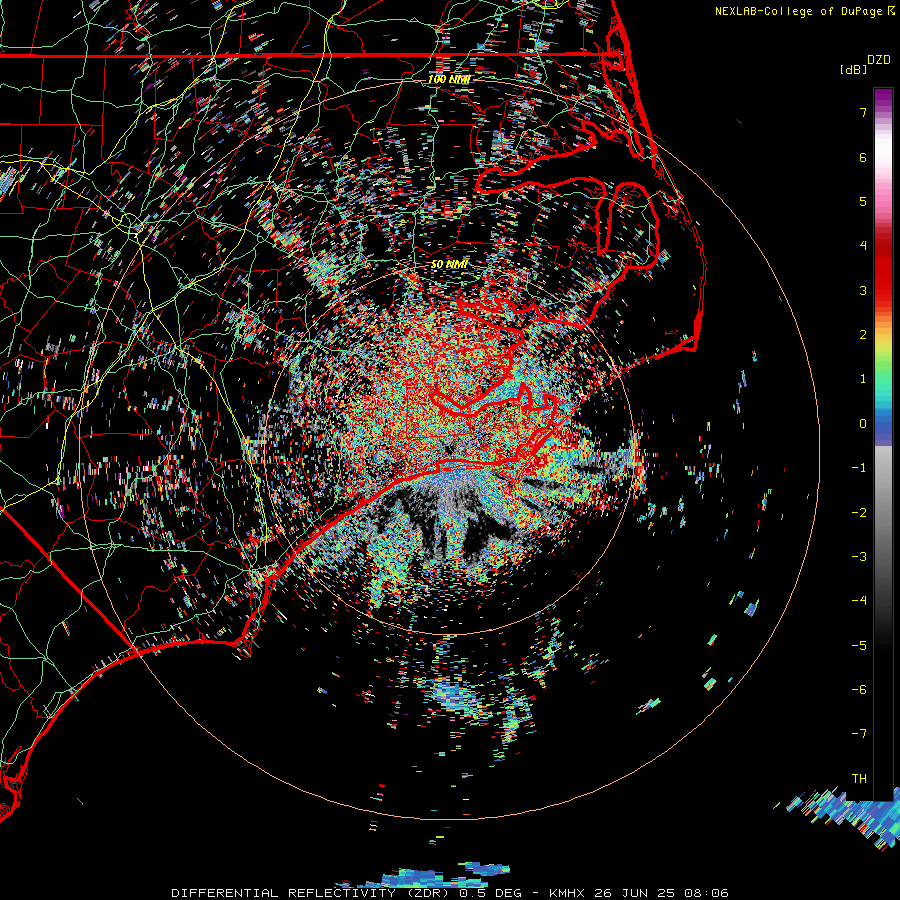Click the 4 dB tick on color scale

click(x=863, y=246)
